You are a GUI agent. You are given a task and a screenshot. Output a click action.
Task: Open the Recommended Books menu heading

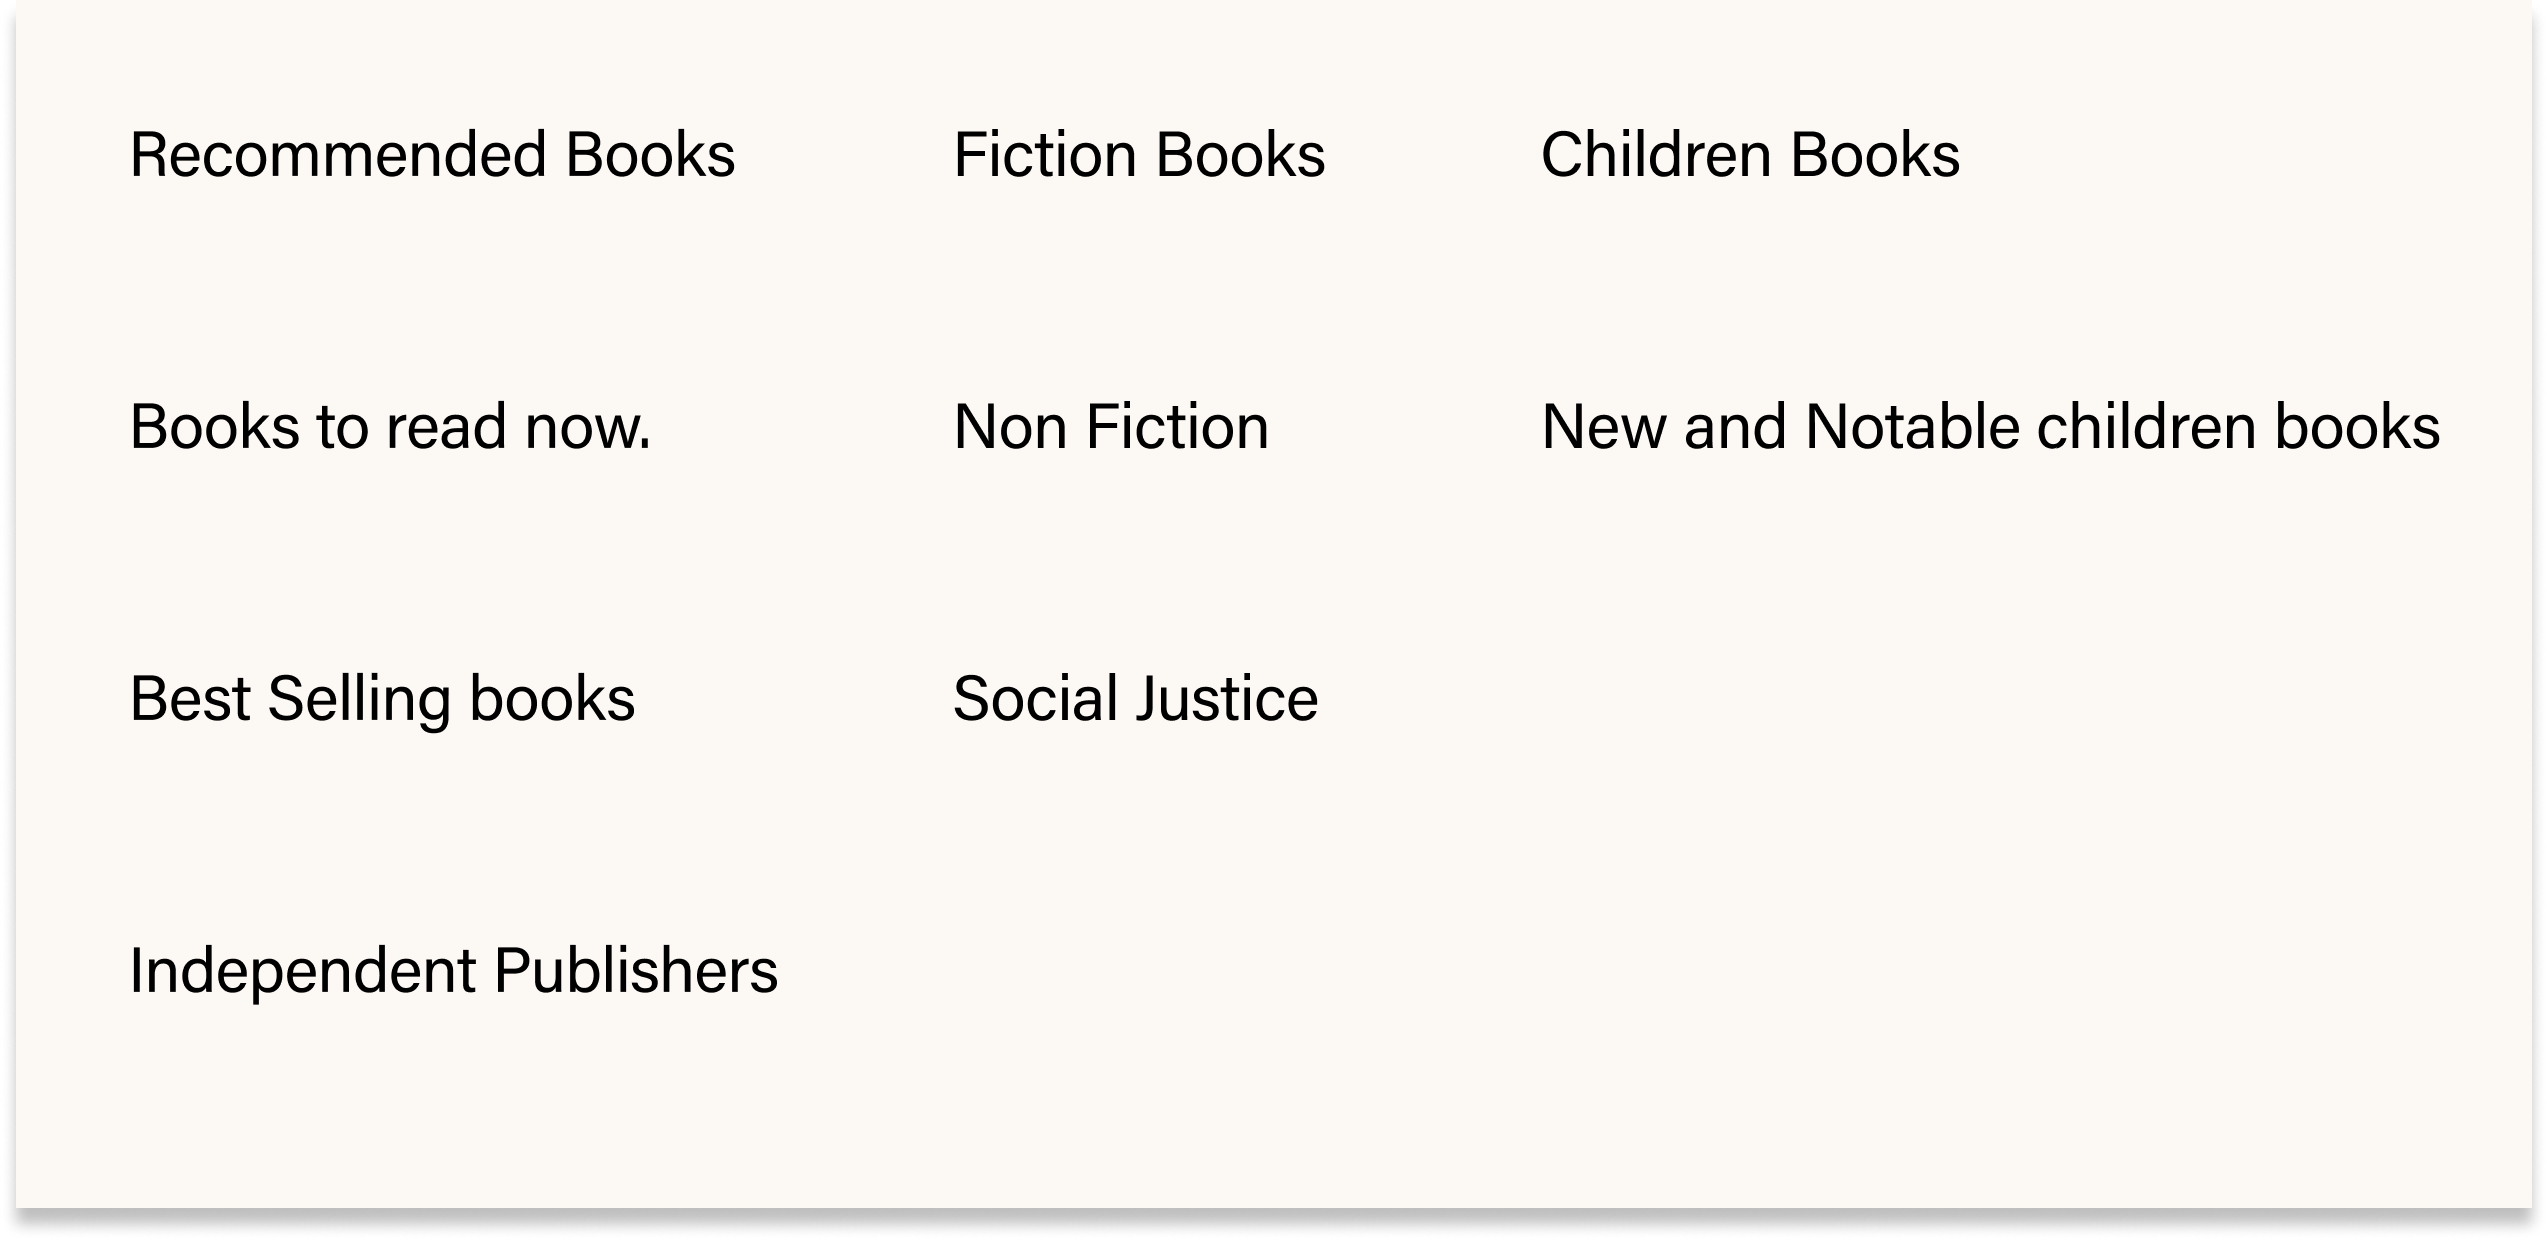[x=432, y=155]
